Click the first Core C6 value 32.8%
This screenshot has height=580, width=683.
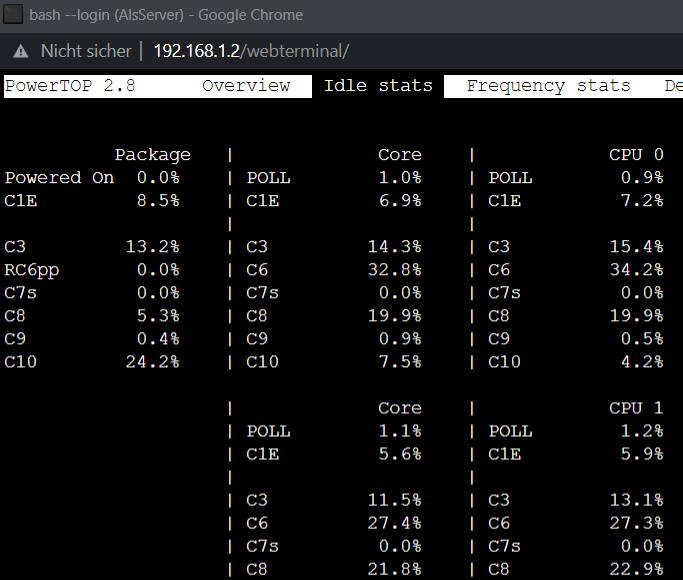395,270
